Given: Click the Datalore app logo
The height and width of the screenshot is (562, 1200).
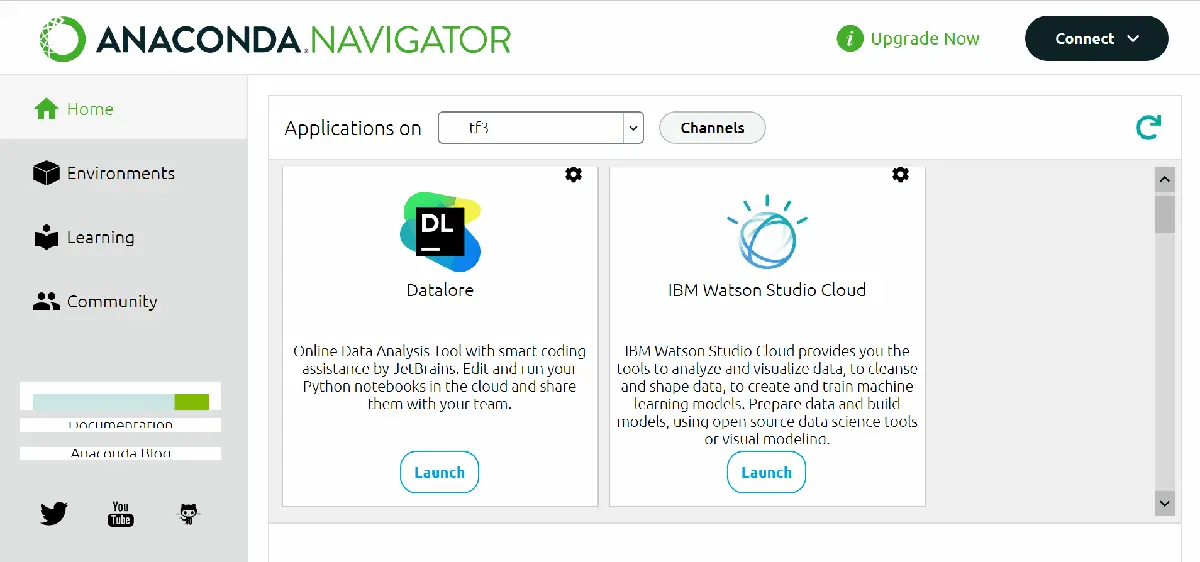Looking at the screenshot, I should (441, 232).
